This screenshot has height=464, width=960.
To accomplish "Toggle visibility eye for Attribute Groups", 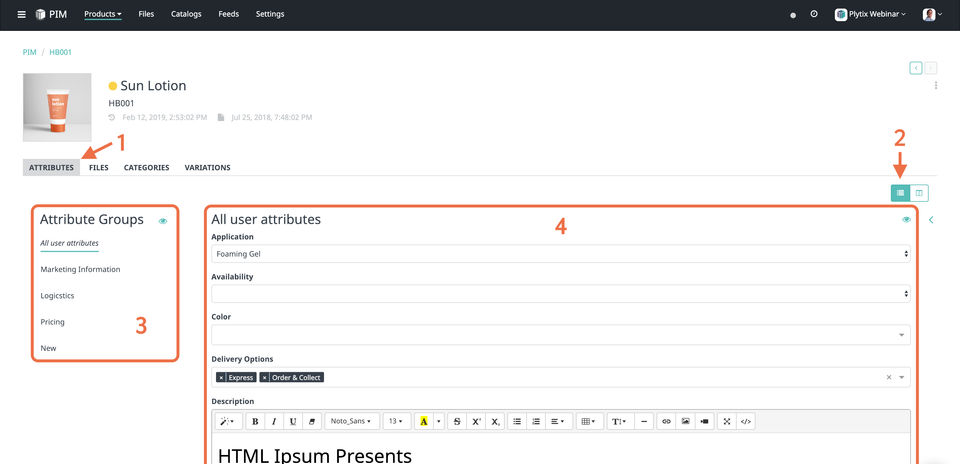I will 163,221.
